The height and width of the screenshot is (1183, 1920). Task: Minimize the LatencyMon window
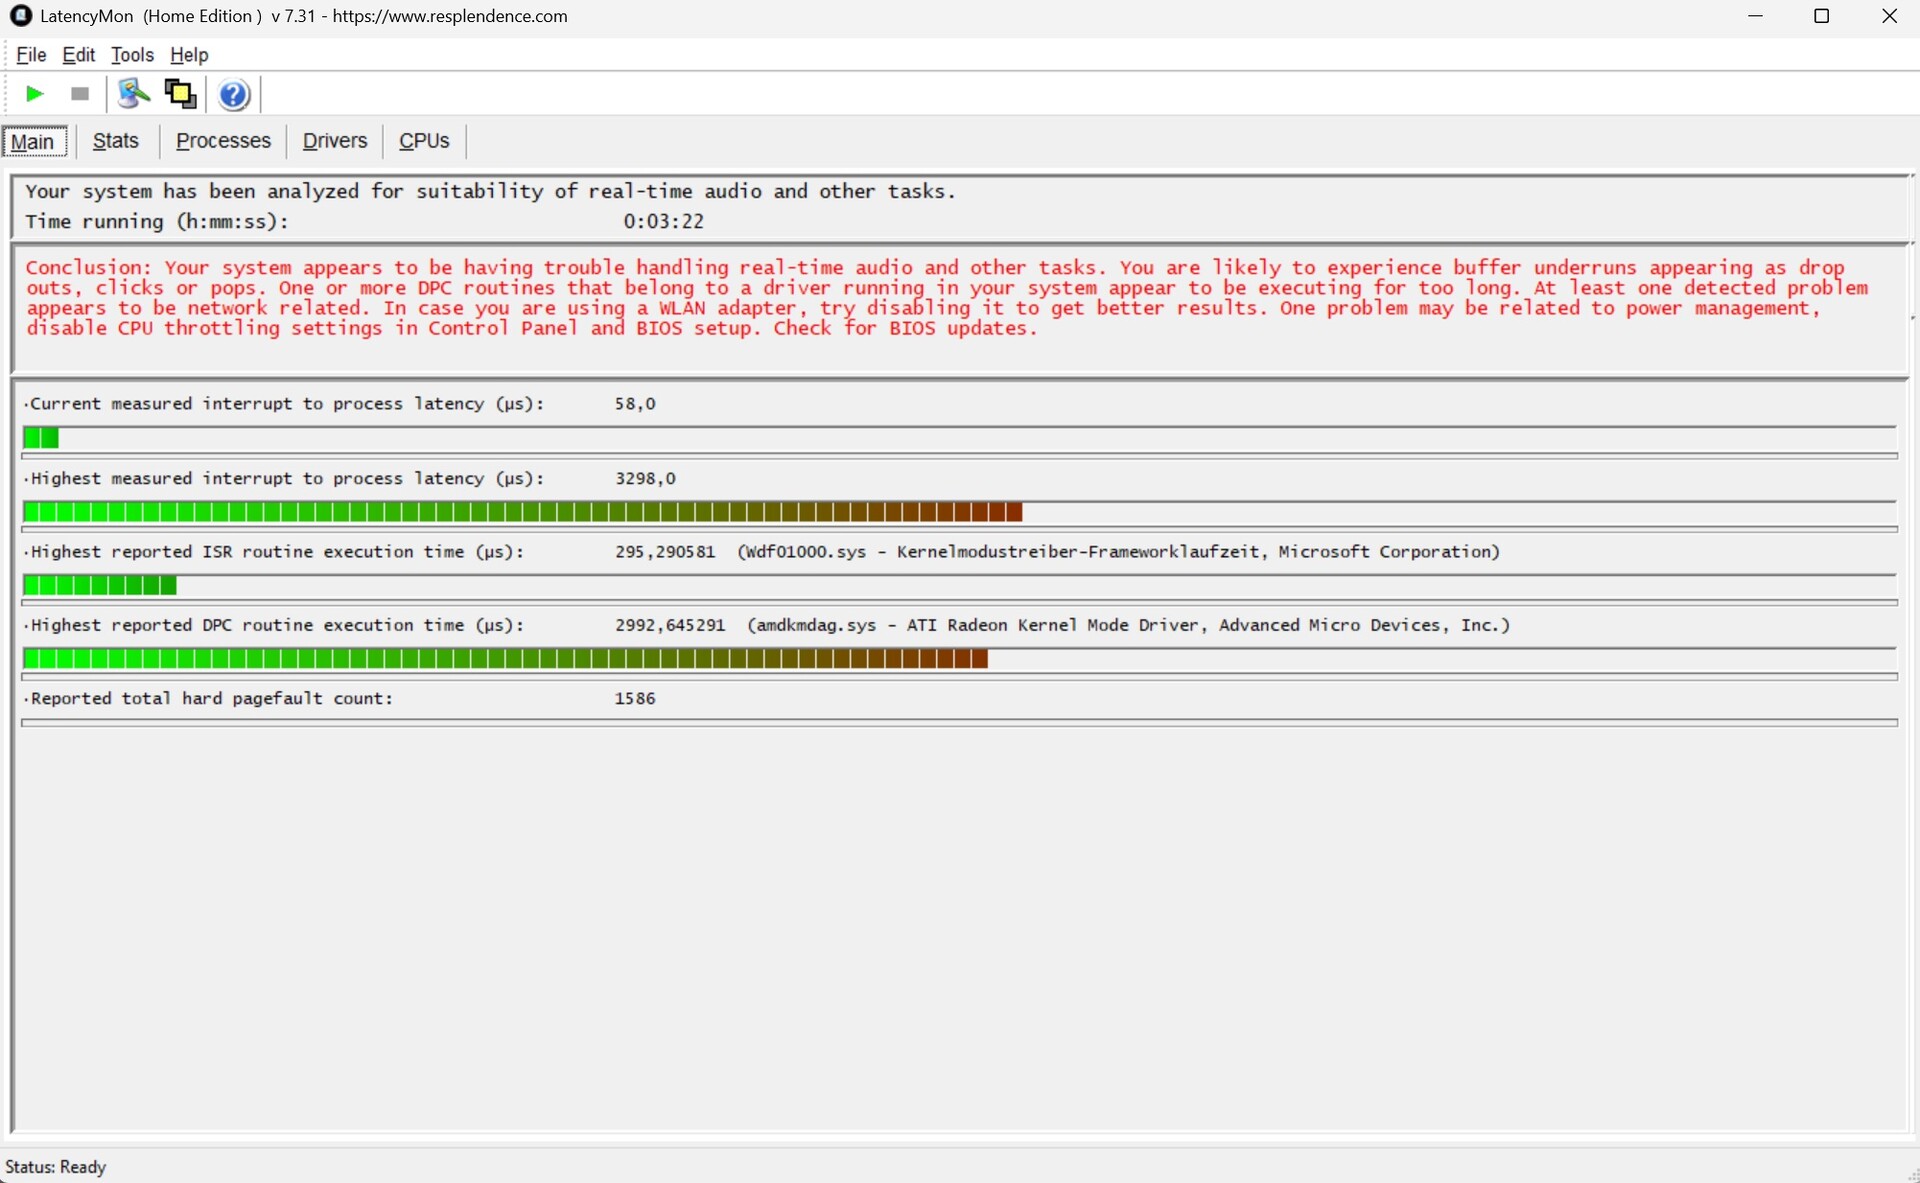[x=1755, y=16]
